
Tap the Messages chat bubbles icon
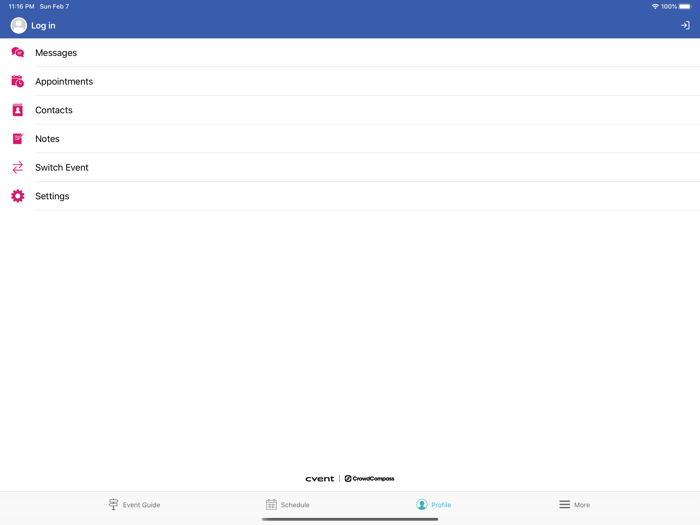click(17, 53)
